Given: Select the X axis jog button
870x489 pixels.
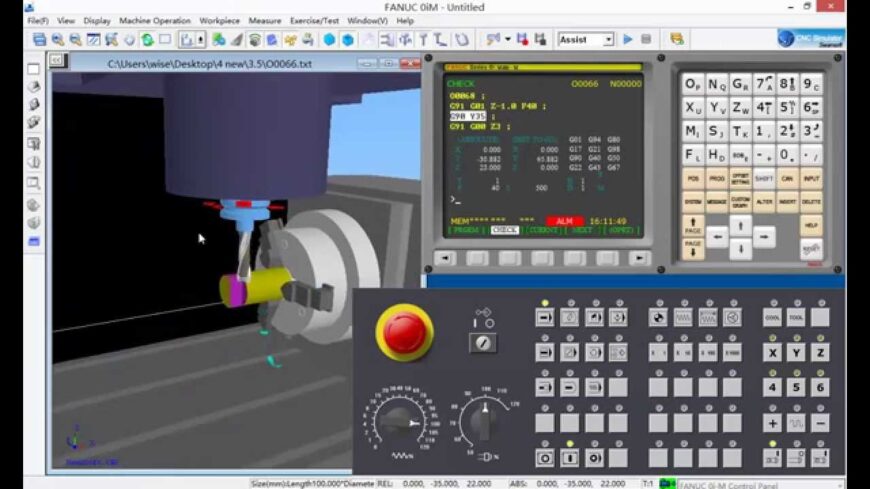Looking at the screenshot, I should (772, 352).
